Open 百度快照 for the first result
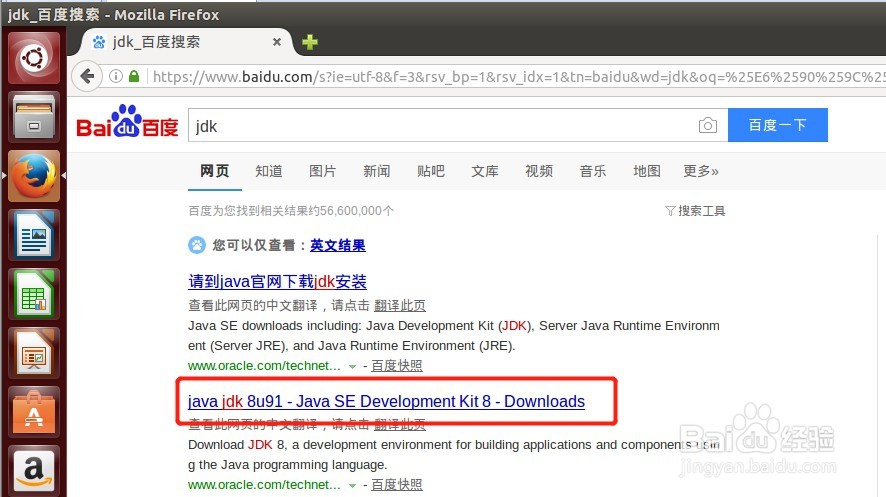Viewport: 886px width, 497px height. 397,366
